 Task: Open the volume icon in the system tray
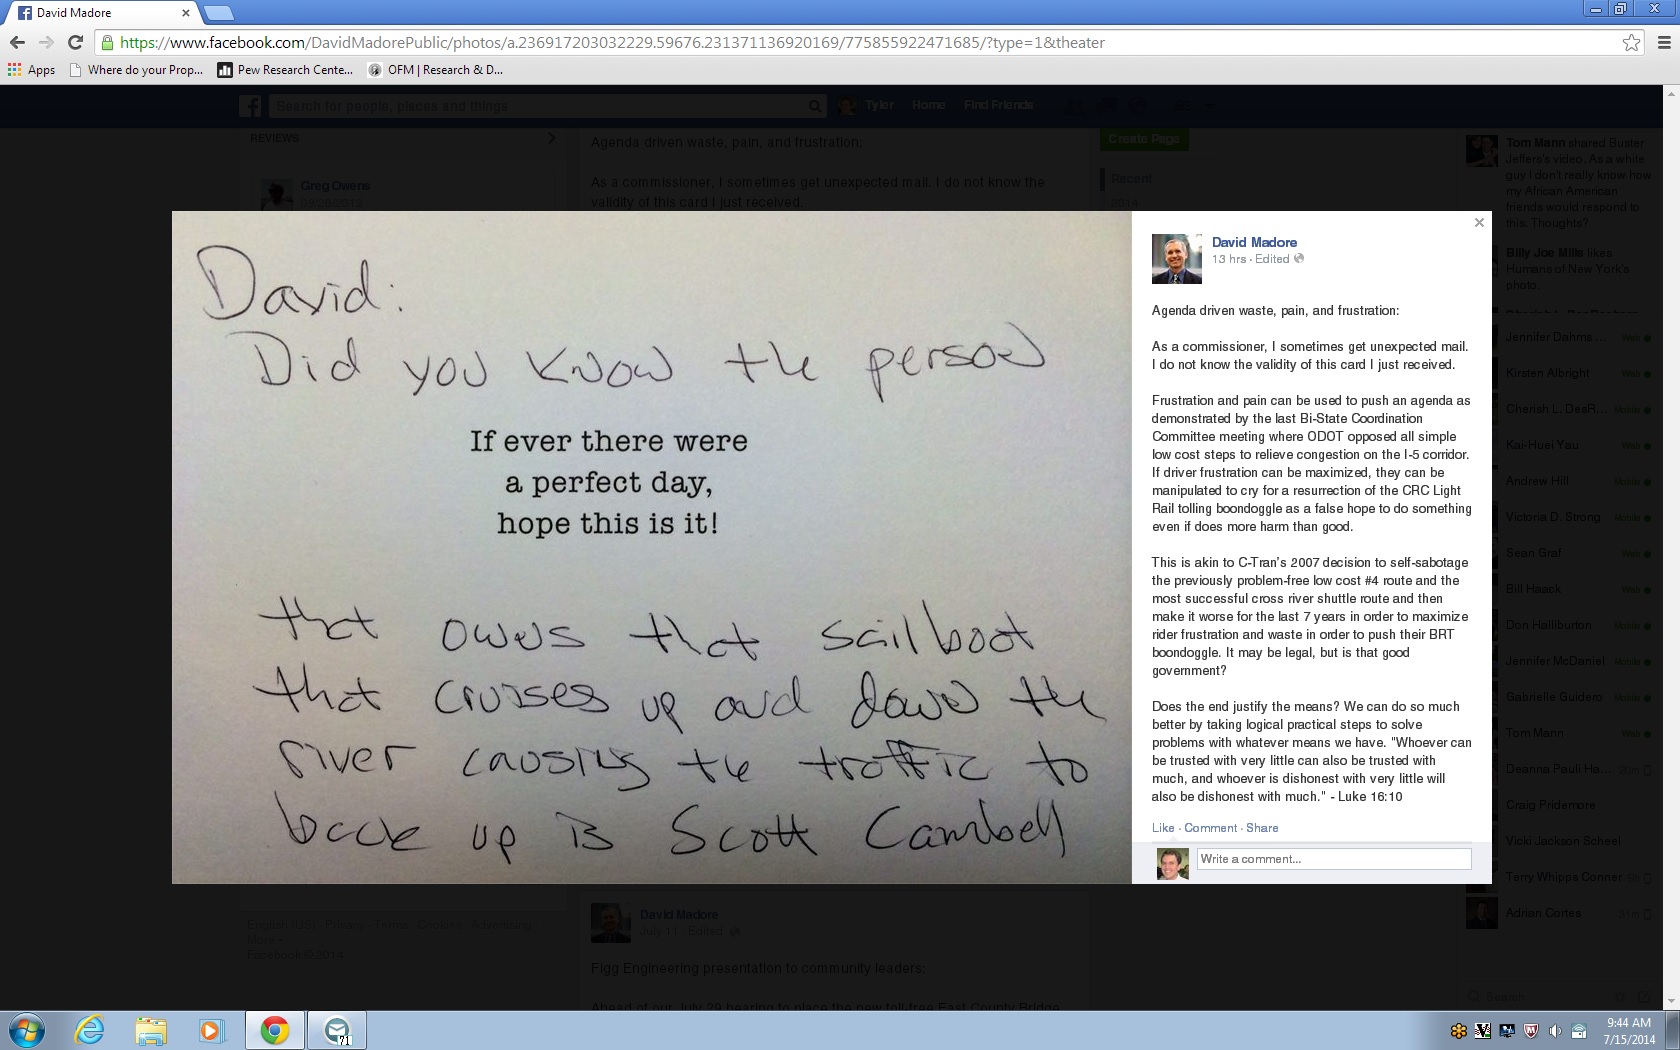pos(1555,1031)
